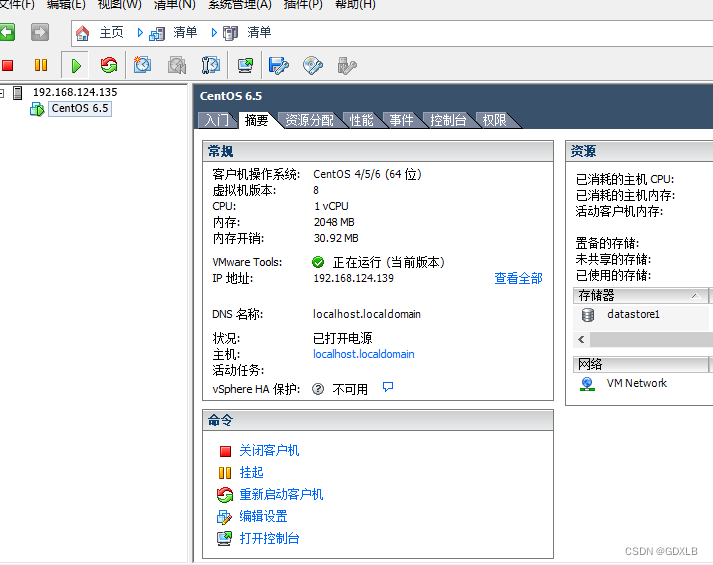This screenshot has height=565, width=713.
Task: Switch to the 入门 tab
Action: click(x=217, y=120)
